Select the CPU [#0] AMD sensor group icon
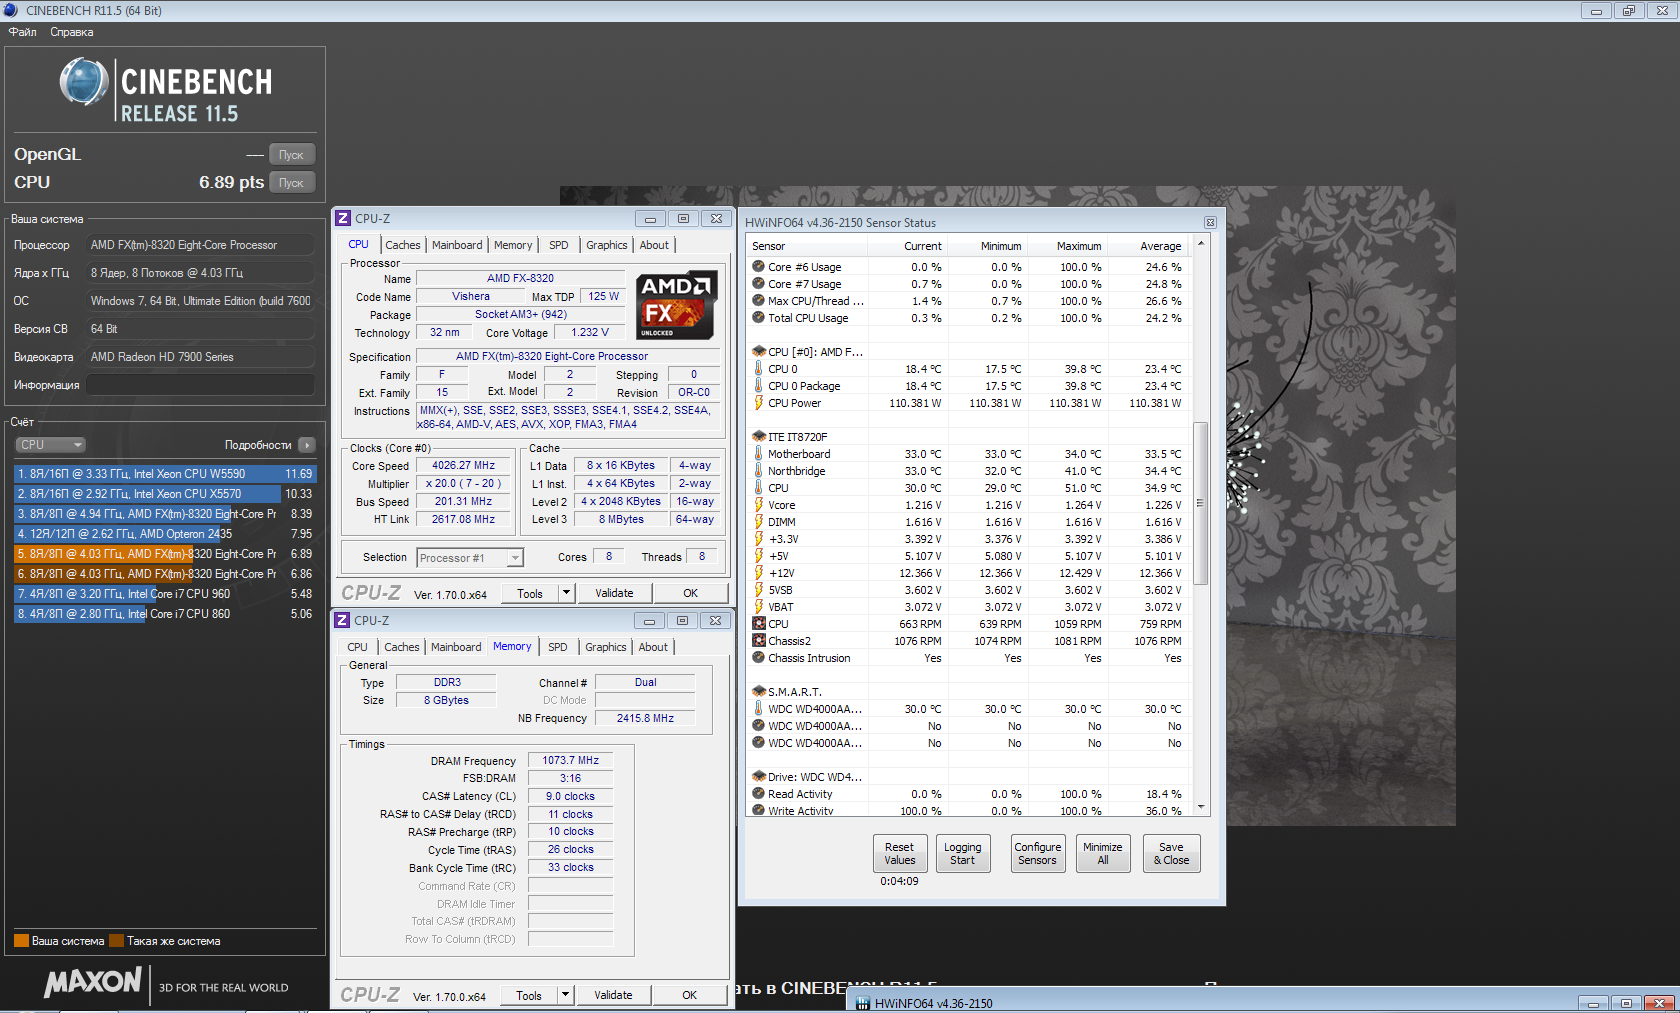 pos(758,352)
